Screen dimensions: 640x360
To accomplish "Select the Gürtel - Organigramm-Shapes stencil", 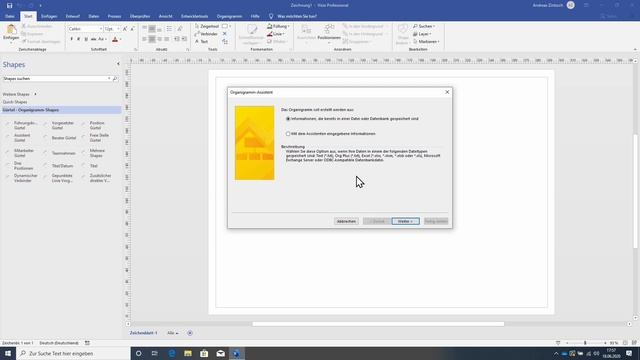I will click(61, 110).
